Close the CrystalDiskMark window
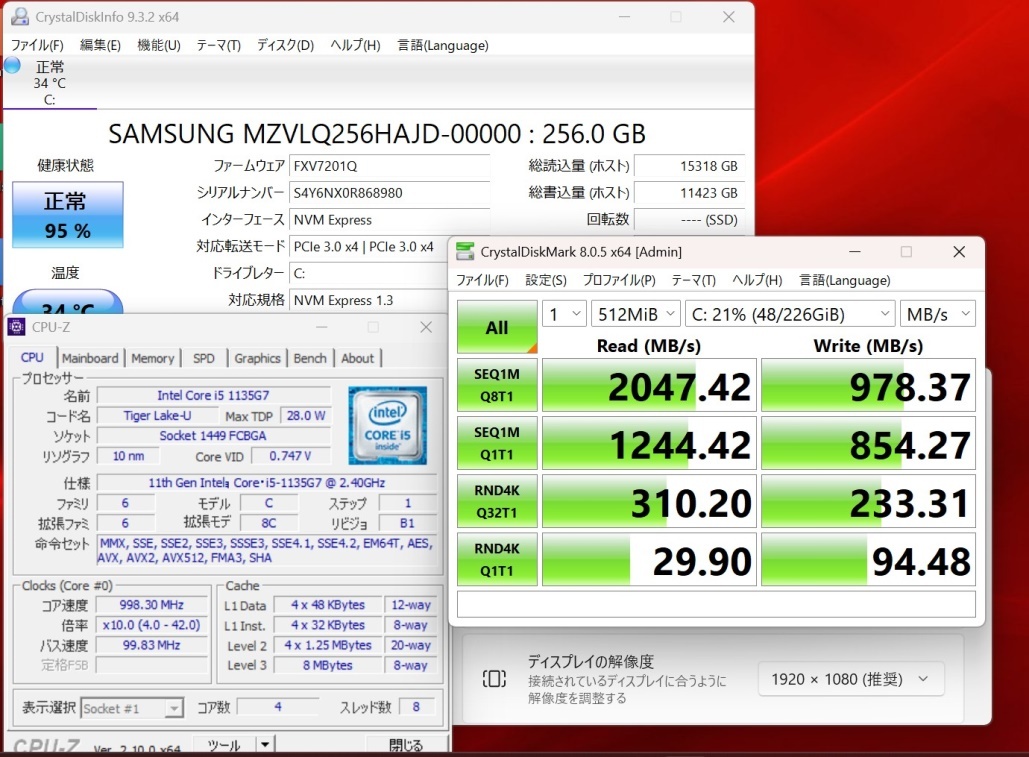This screenshot has width=1029, height=757. [959, 252]
